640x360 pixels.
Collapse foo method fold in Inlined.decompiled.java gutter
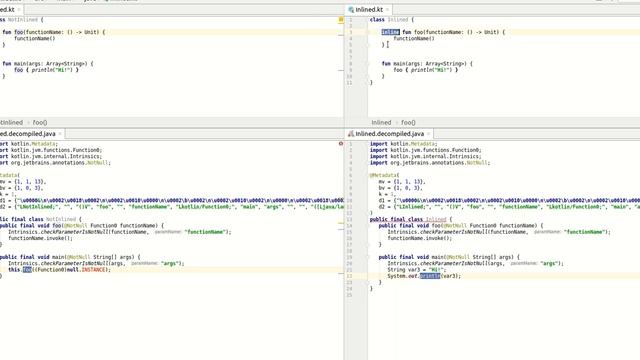tap(367, 226)
